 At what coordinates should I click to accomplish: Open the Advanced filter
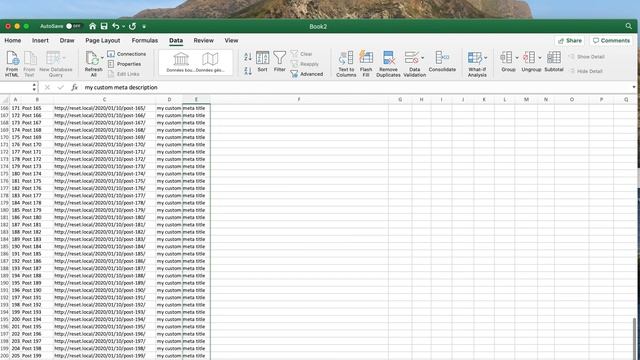[x=307, y=74]
